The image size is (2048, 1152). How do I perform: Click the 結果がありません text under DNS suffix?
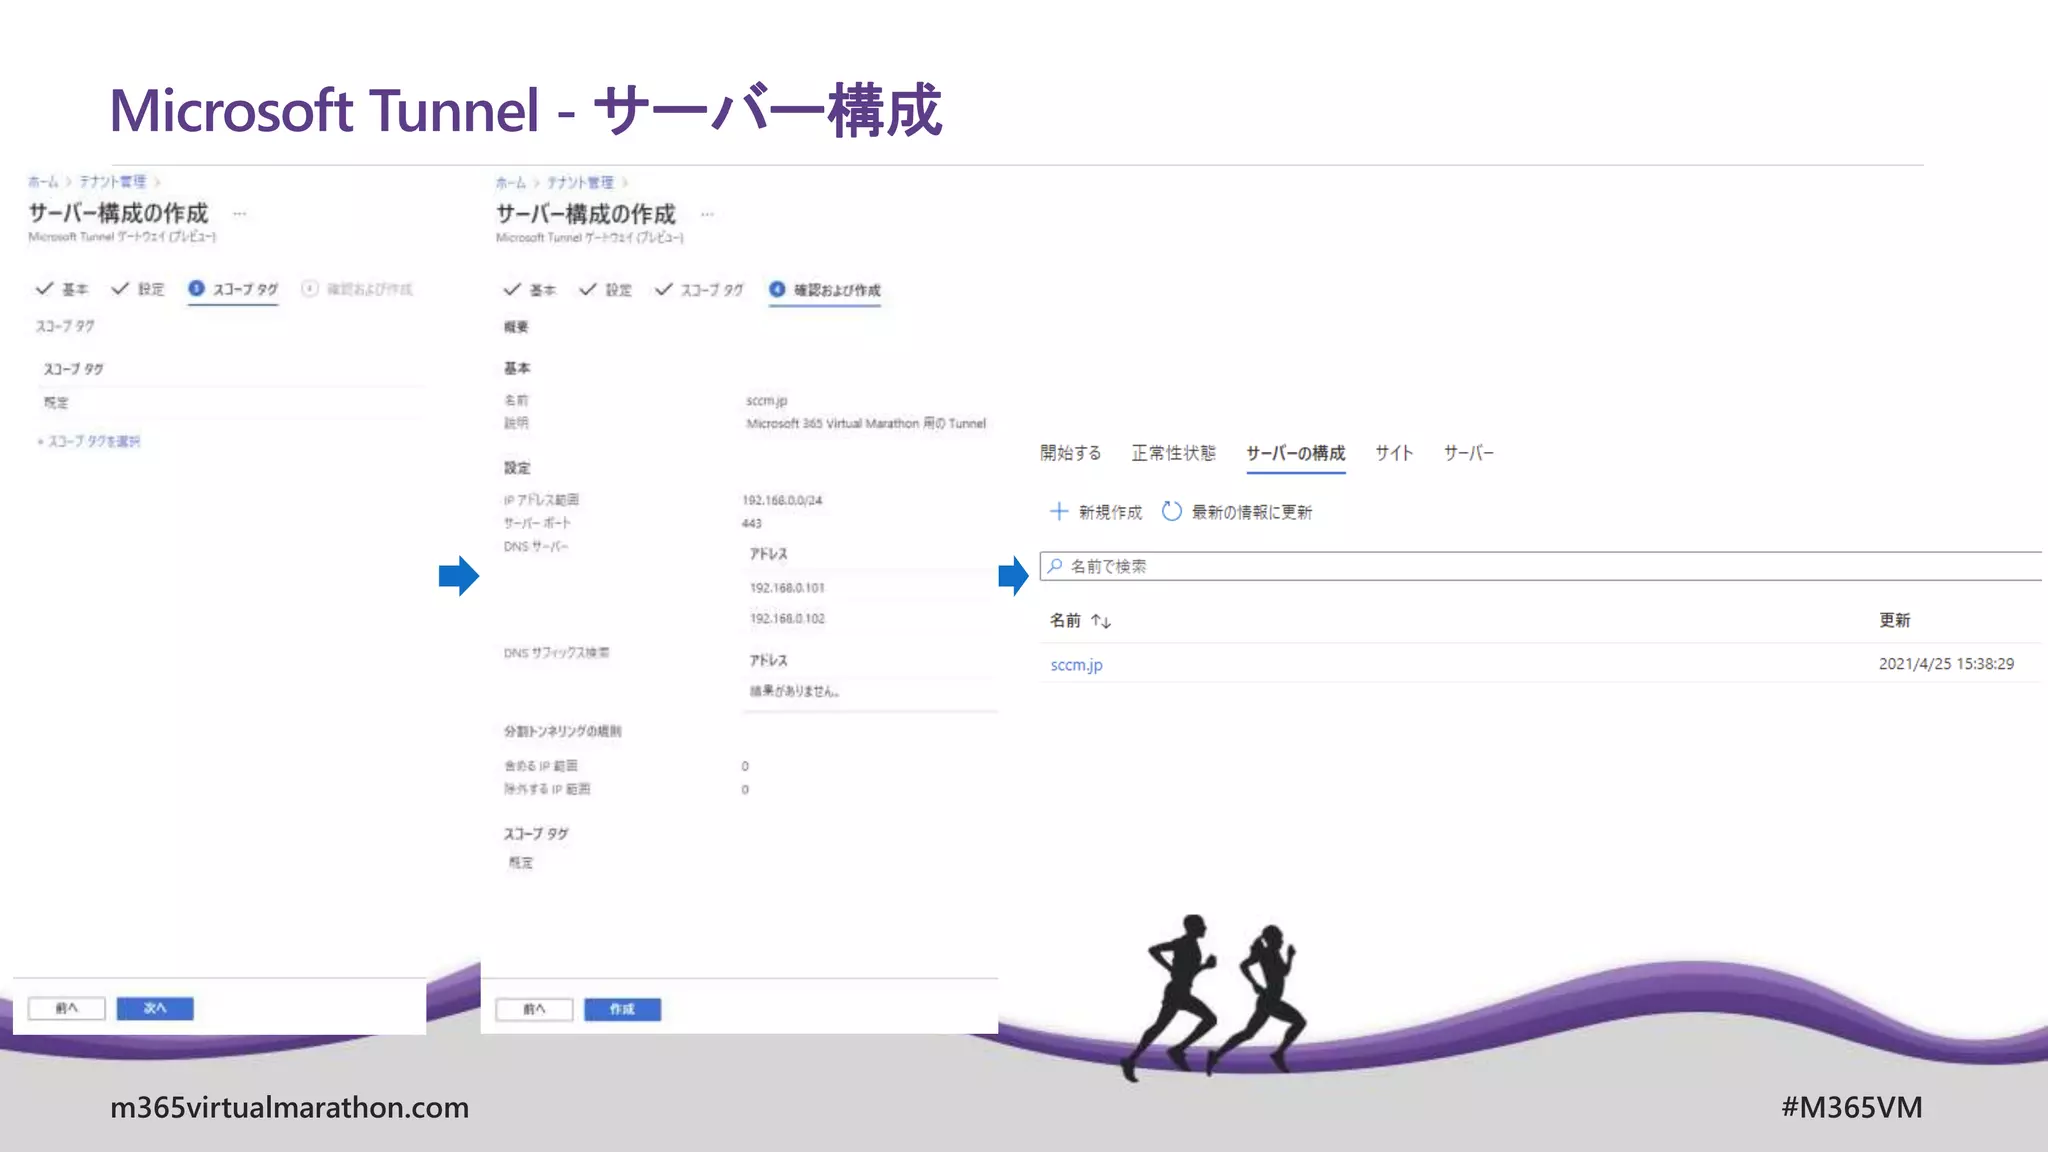[795, 691]
